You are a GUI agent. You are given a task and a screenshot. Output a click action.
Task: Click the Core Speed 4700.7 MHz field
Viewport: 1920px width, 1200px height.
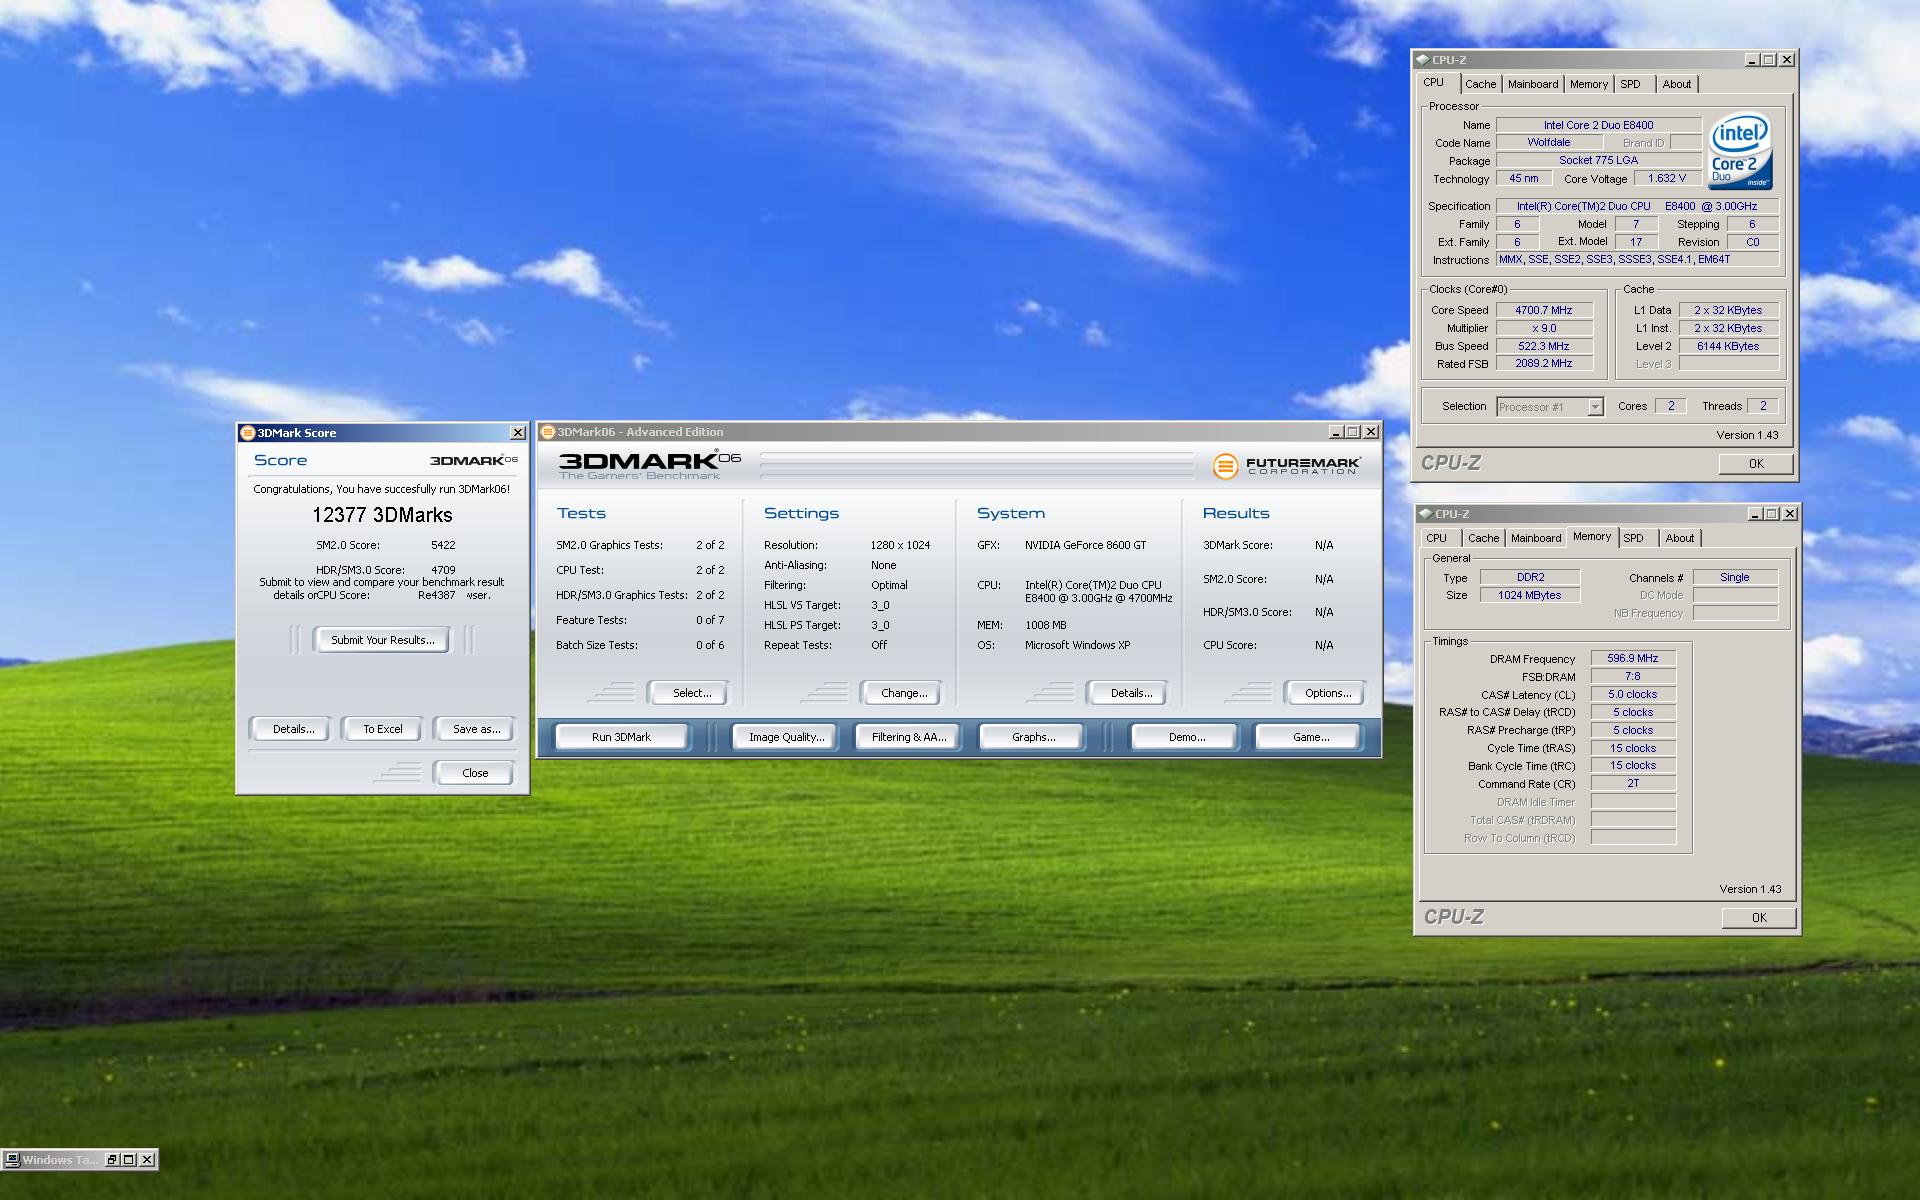pos(1544,310)
